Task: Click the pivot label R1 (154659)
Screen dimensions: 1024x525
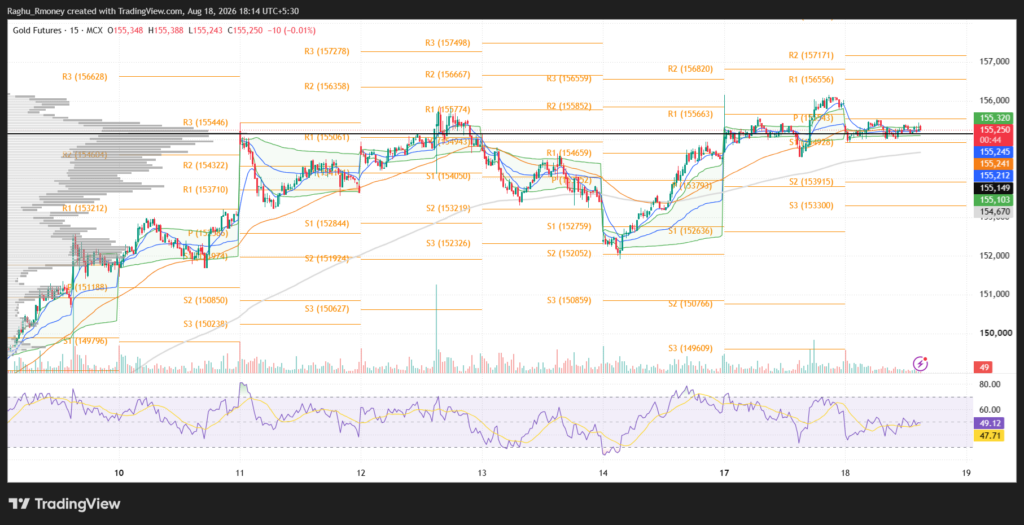Action: pyautogui.click(x=569, y=153)
